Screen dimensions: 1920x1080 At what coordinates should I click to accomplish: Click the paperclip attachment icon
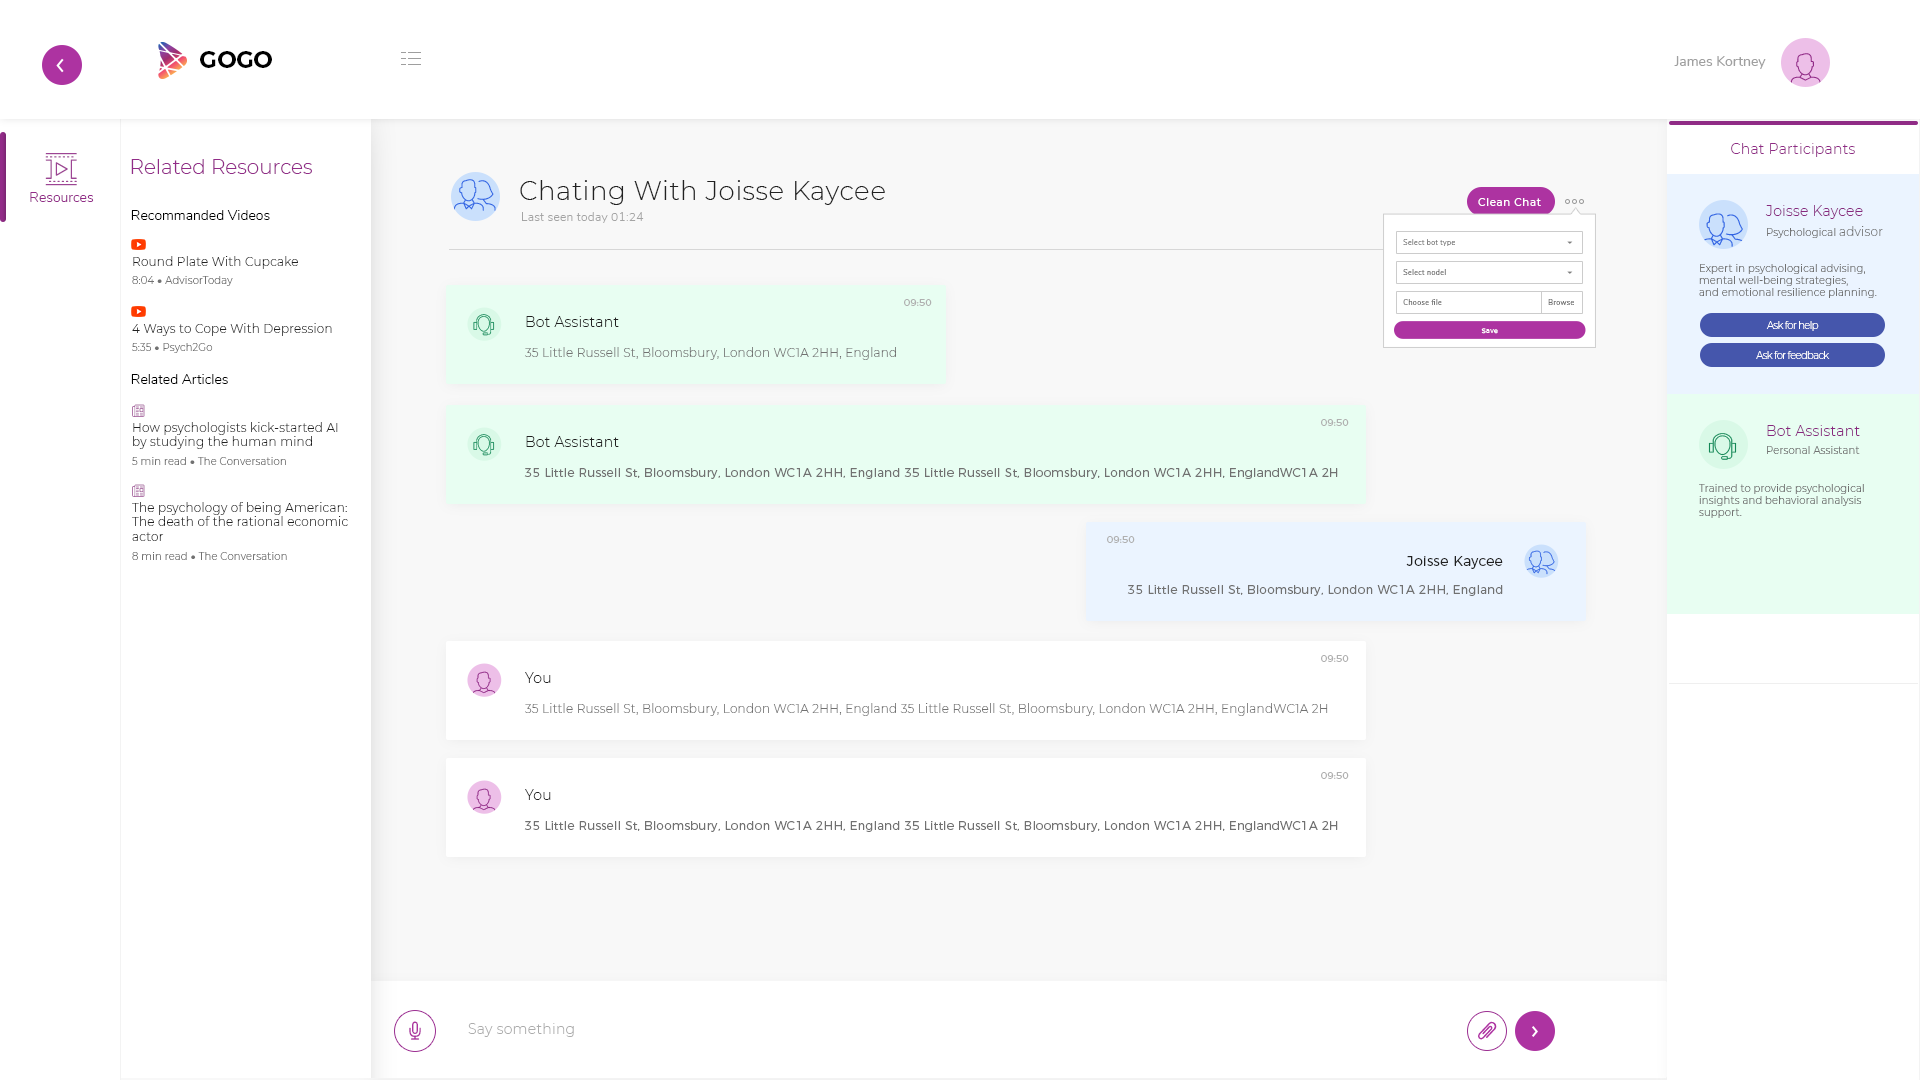(1486, 1031)
